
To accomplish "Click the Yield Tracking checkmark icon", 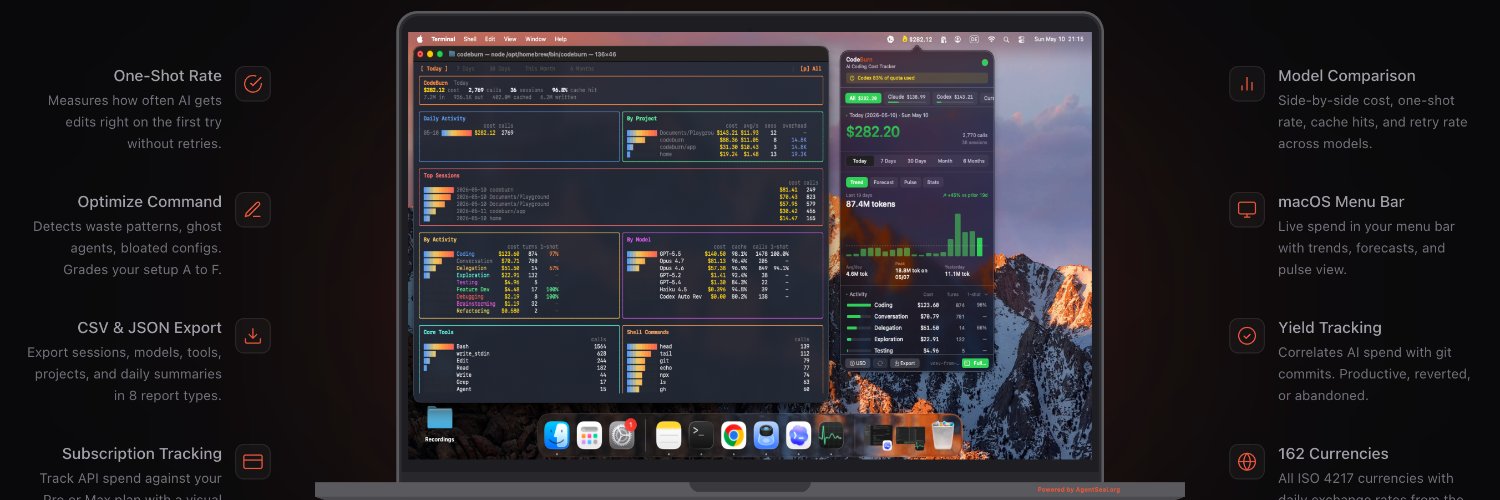I will tap(1247, 336).
